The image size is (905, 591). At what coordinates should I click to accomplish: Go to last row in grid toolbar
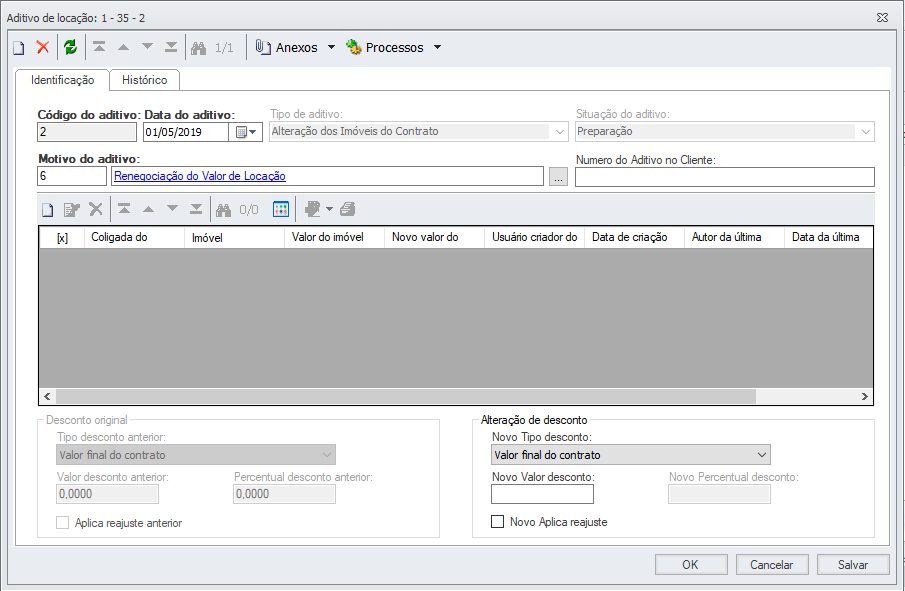(x=196, y=209)
